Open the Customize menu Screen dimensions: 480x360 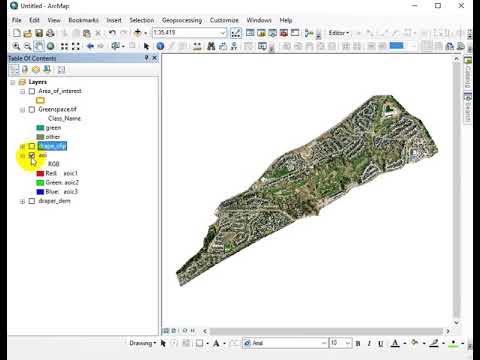[x=224, y=20]
